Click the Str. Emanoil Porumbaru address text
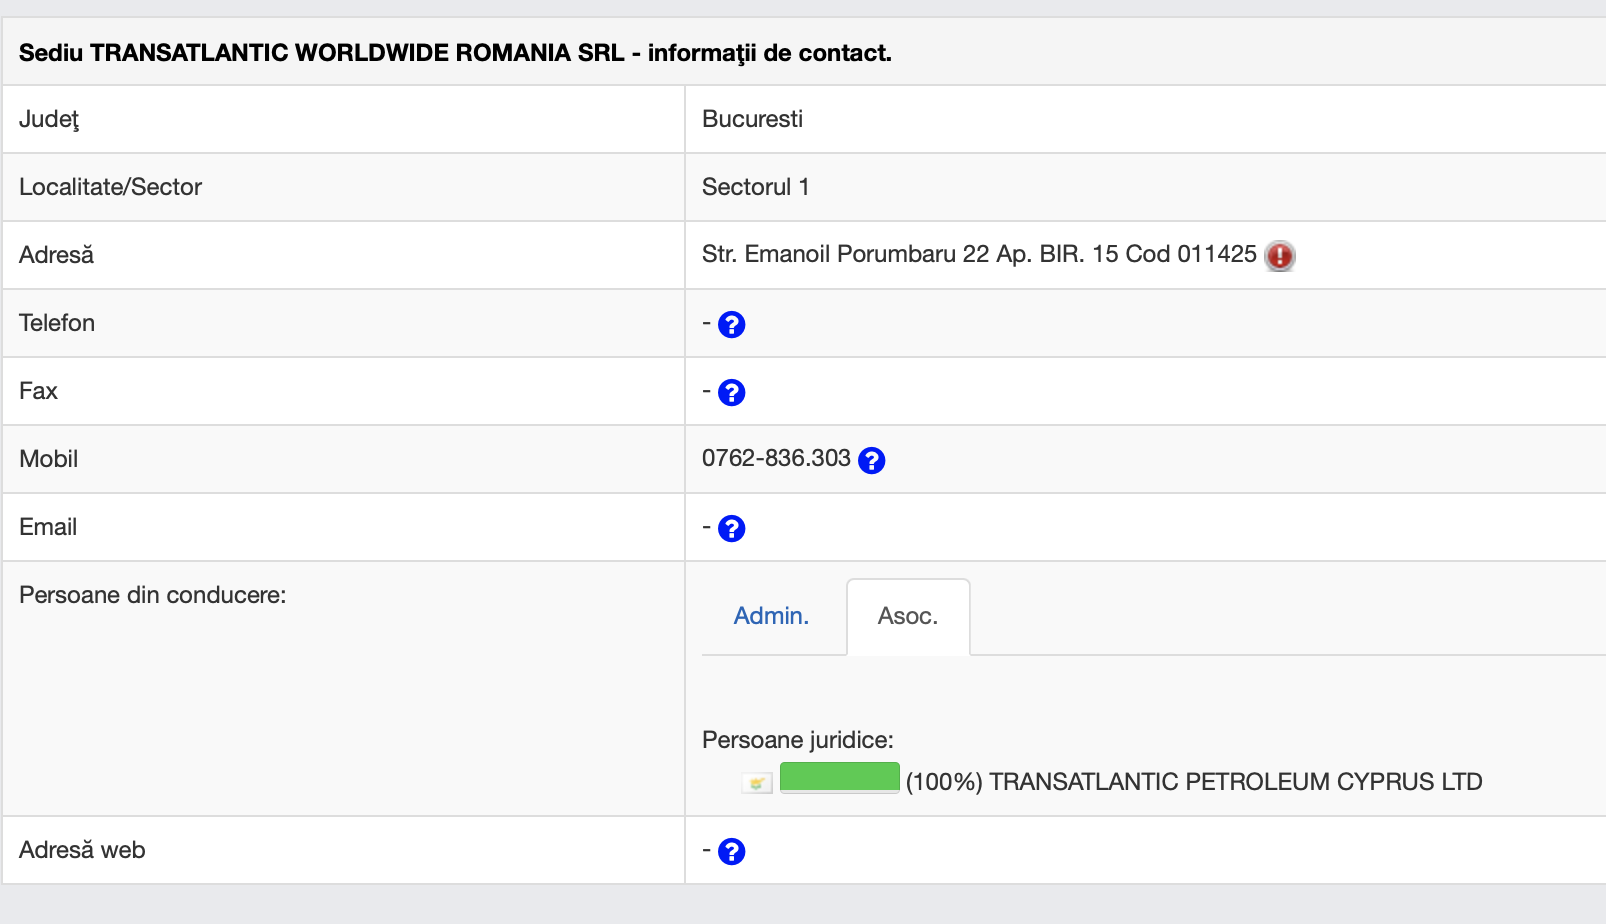1606x924 pixels. [x=978, y=254]
